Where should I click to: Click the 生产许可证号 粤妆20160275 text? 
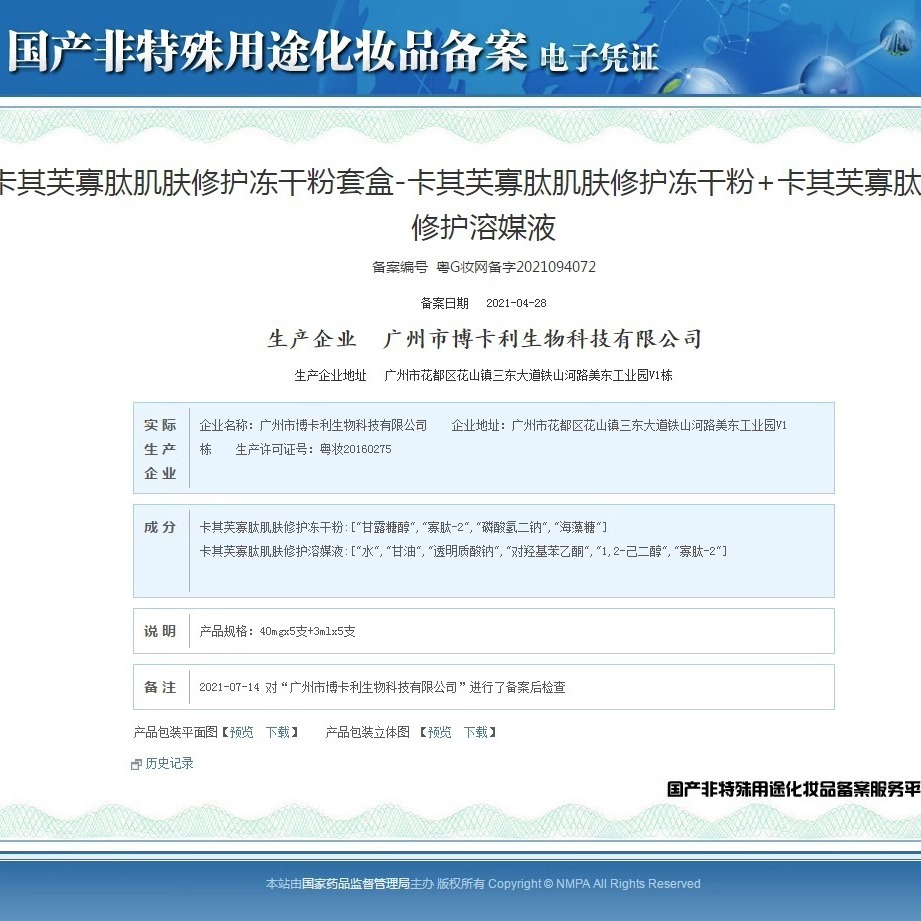313,450
